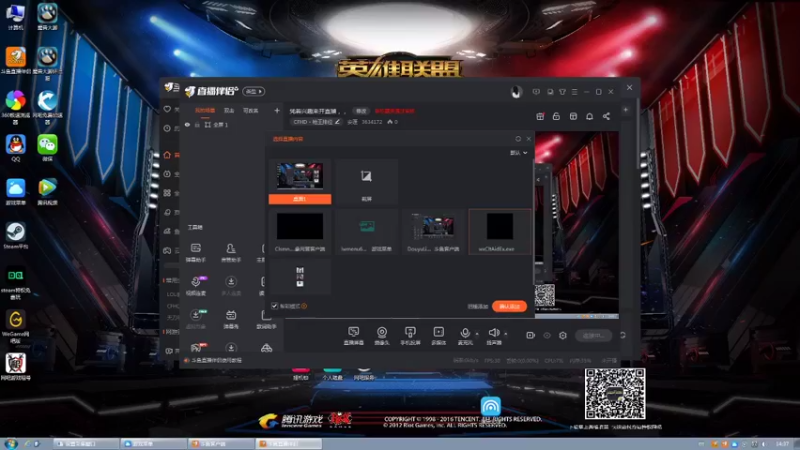Open the tutorial link in status bar
This screenshot has width=800, height=450.
click(216, 360)
